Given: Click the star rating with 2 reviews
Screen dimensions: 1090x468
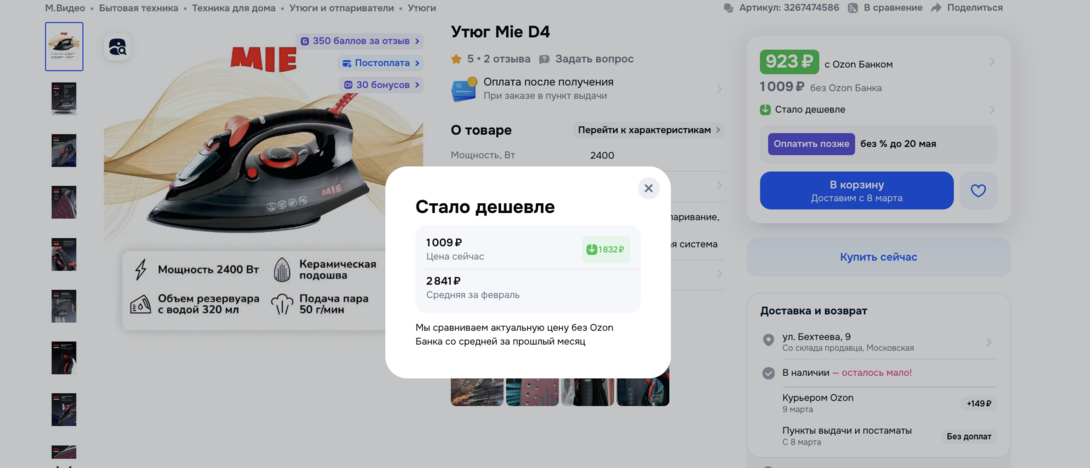Looking at the screenshot, I should pos(490,59).
